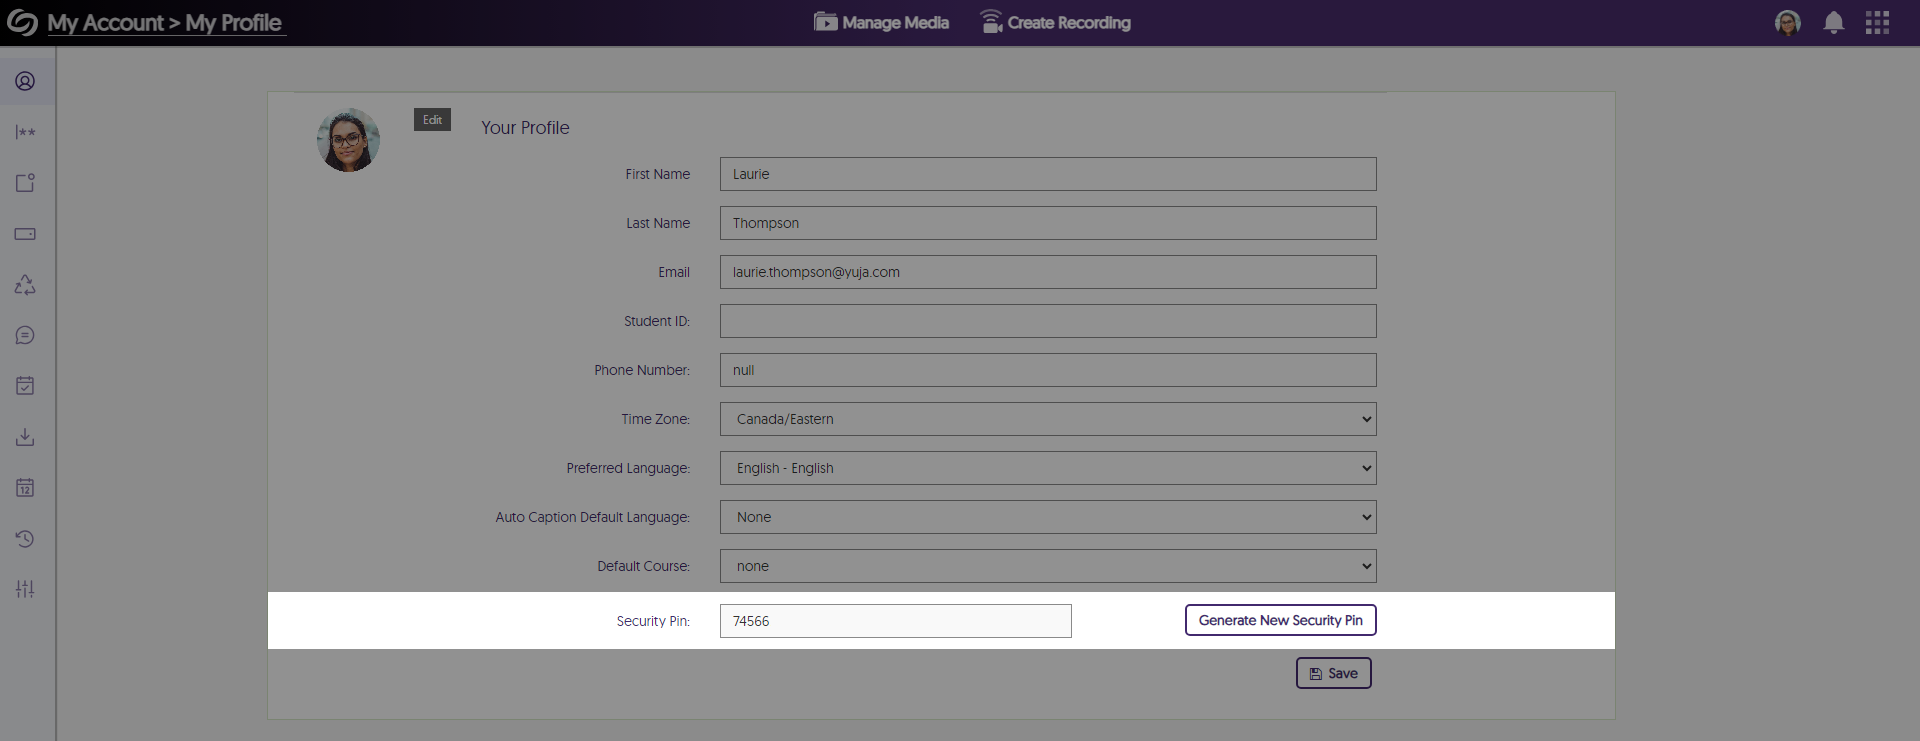The width and height of the screenshot is (1920, 741).
Task: Click the profile icon in the sidebar
Action: tap(25, 81)
